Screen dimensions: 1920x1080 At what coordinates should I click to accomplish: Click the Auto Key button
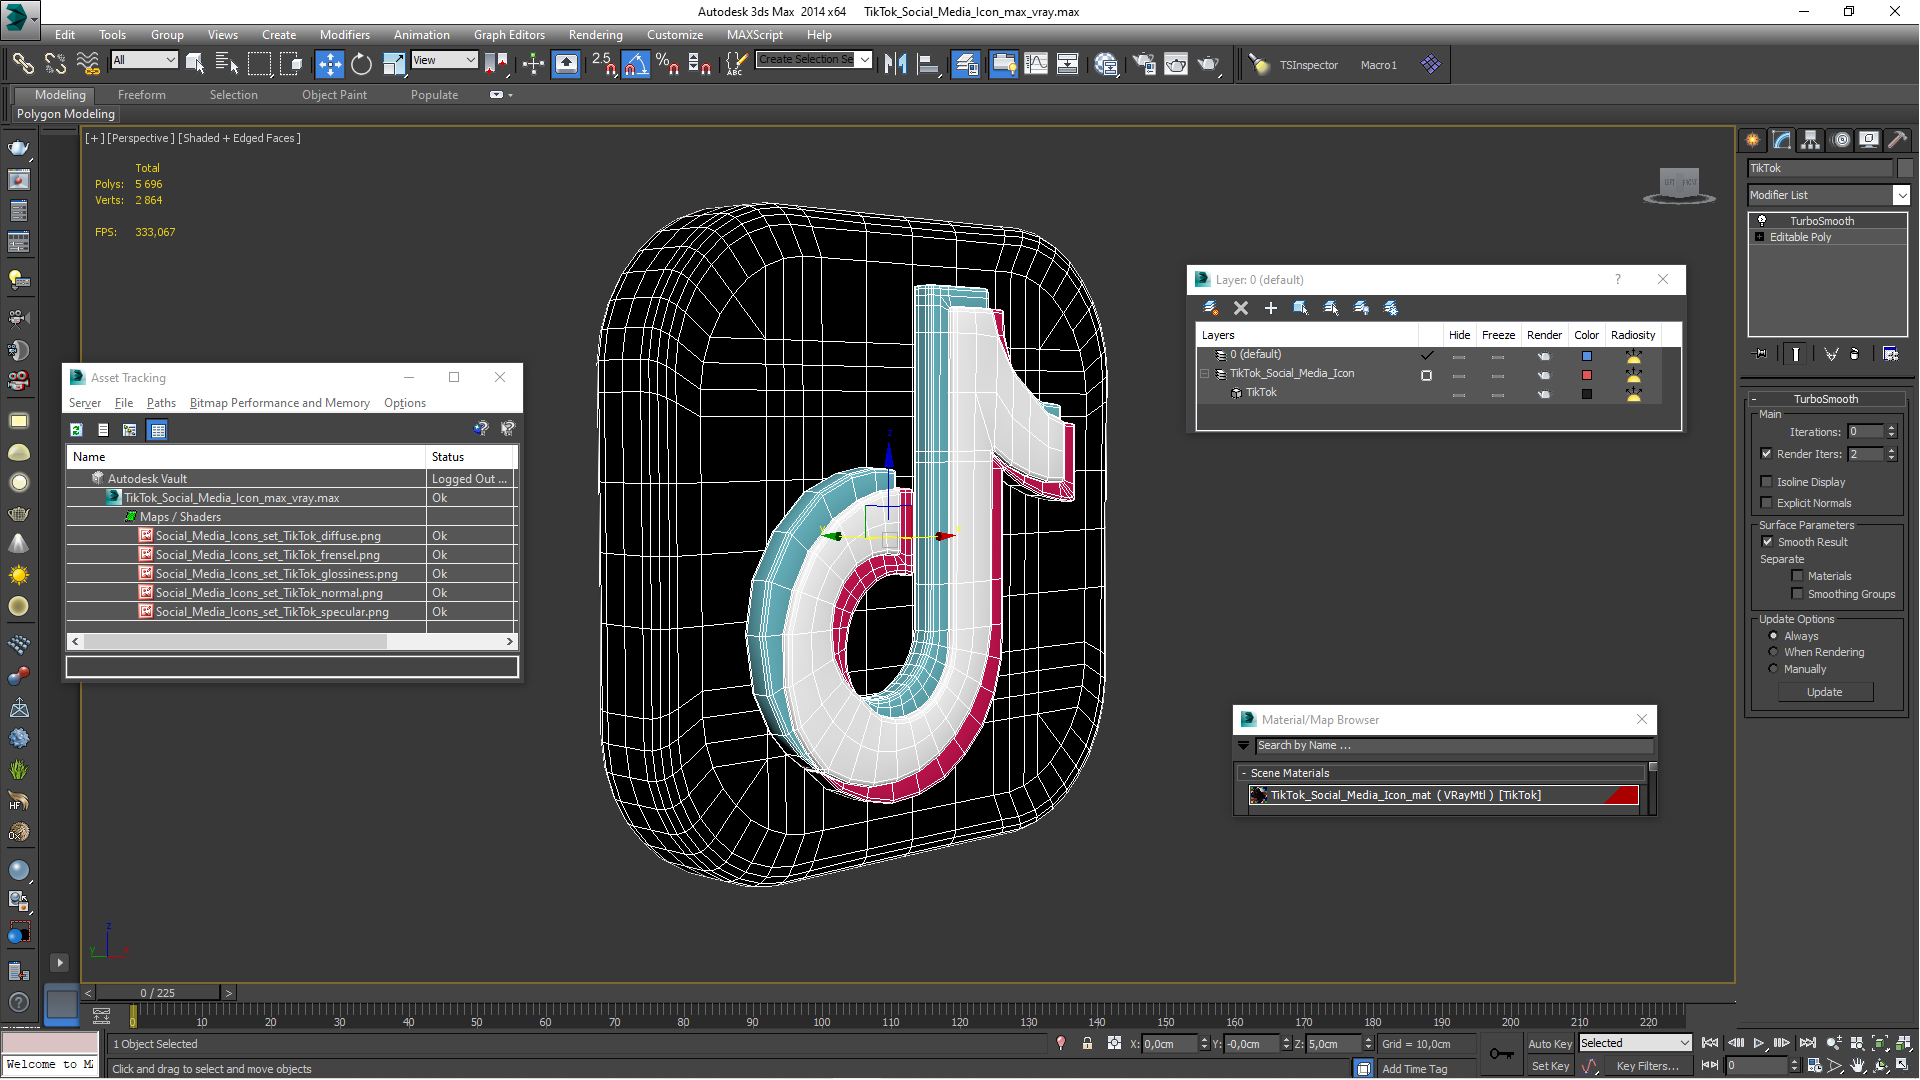coord(1550,1043)
